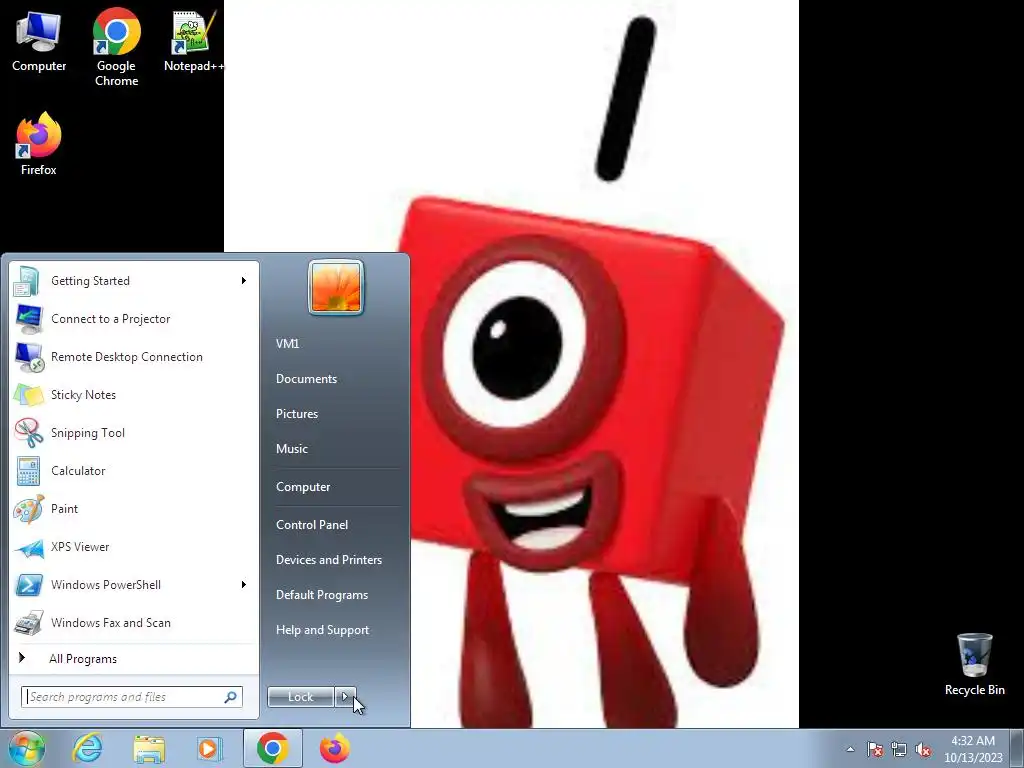
Task: Launch Windows Media Player from taskbar
Action: pyautogui.click(x=210, y=748)
